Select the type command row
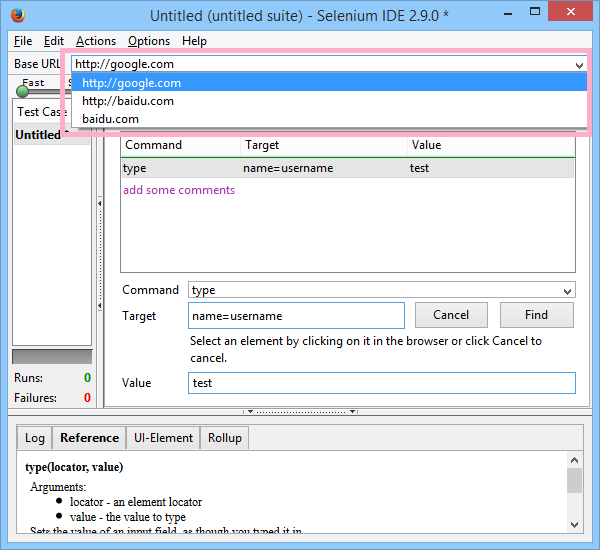Viewport: 600px width, 550px height. (x=347, y=168)
